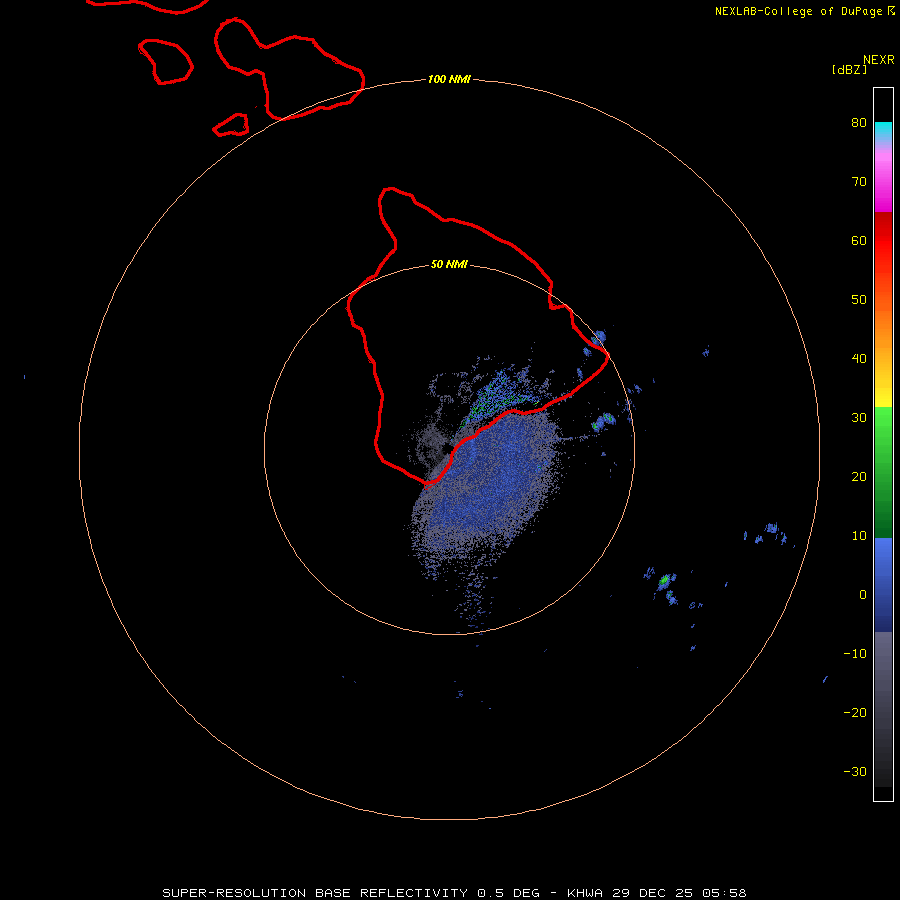Click the 20 value on the dBZ scale

pyautogui.click(x=859, y=477)
